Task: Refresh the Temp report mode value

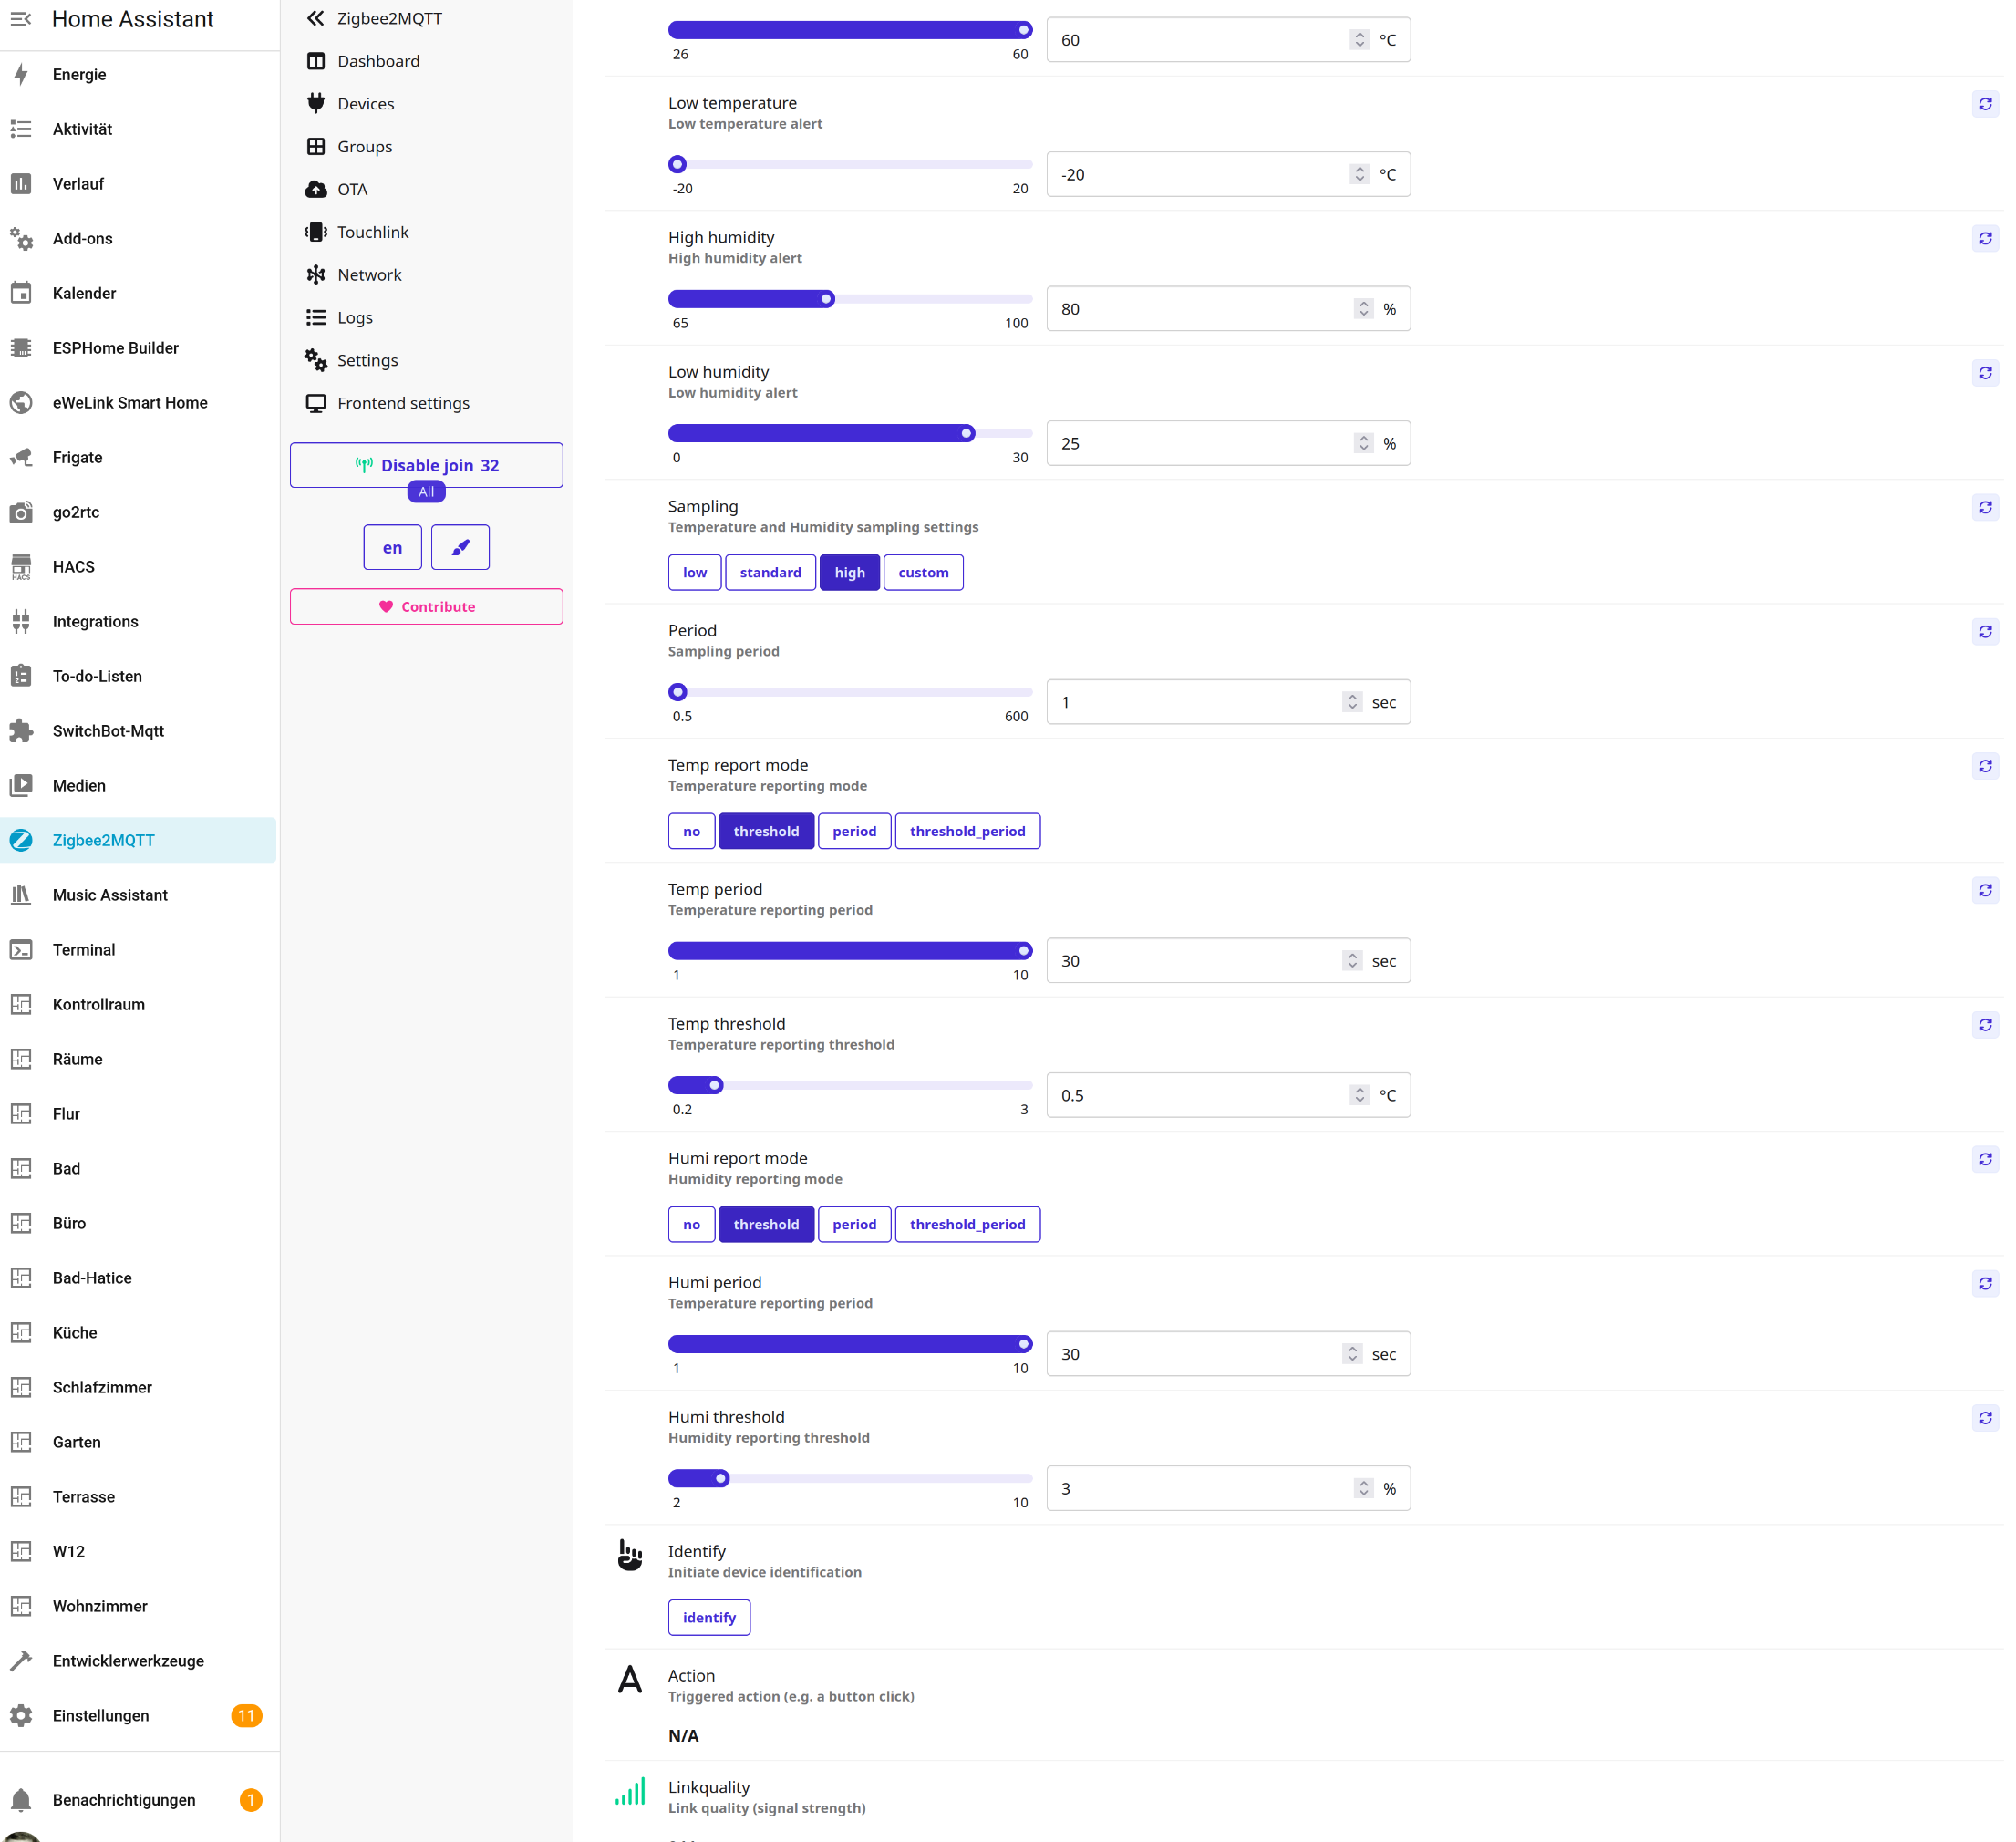Action: [1984, 766]
